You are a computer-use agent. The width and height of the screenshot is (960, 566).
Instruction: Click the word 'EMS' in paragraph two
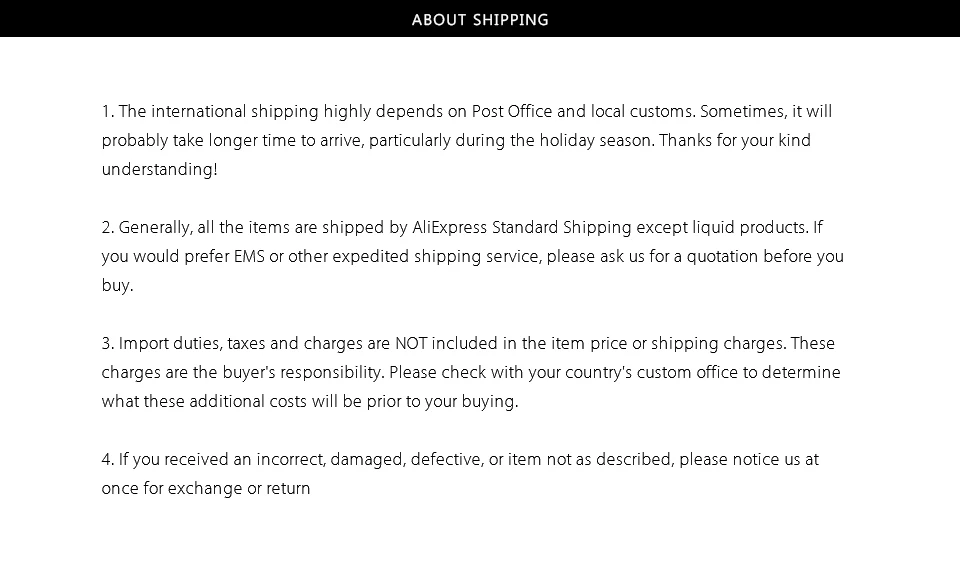pos(249,256)
